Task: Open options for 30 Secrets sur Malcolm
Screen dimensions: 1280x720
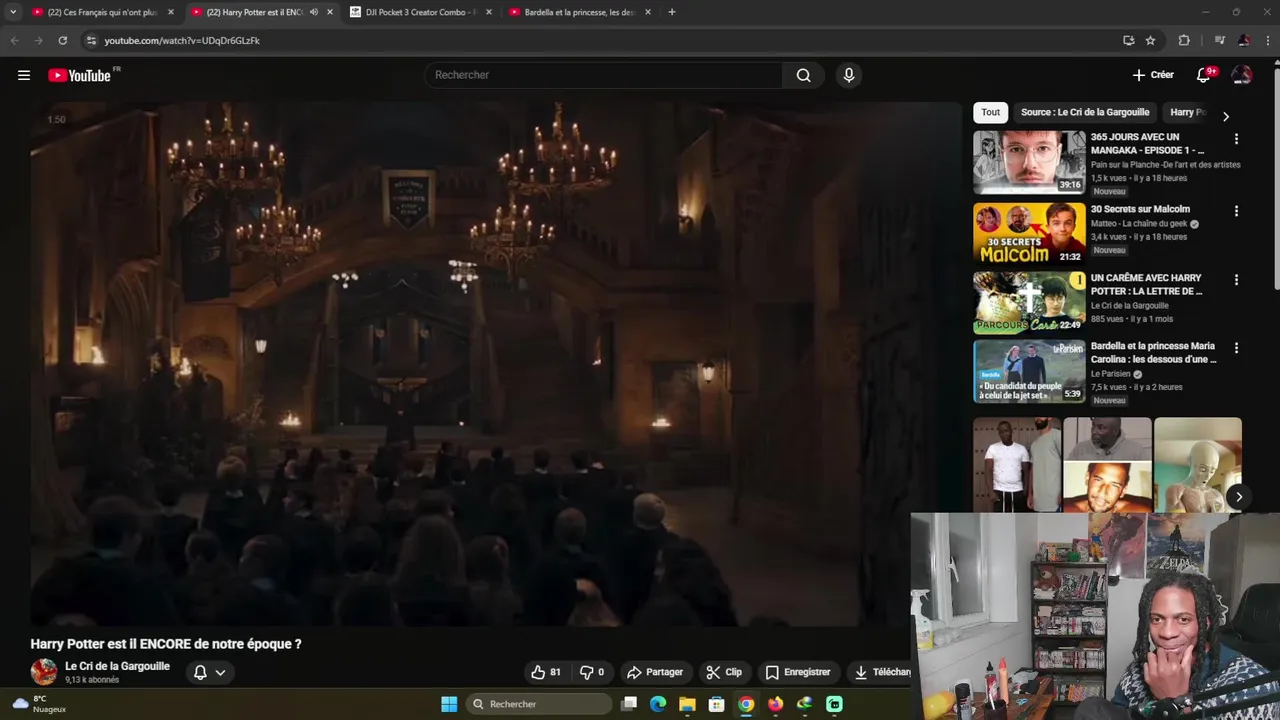Action: (x=1236, y=211)
